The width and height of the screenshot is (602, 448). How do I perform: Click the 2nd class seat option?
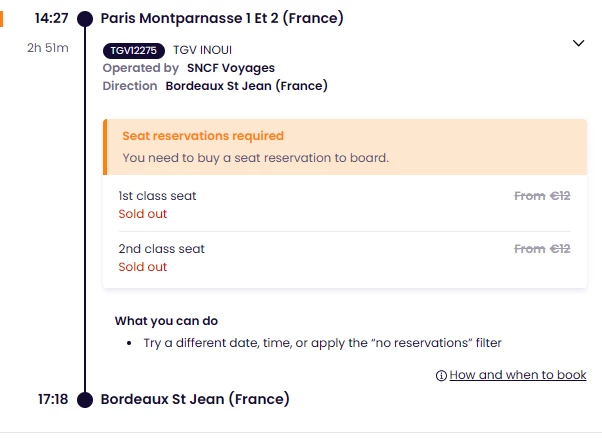[x=161, y=249]
